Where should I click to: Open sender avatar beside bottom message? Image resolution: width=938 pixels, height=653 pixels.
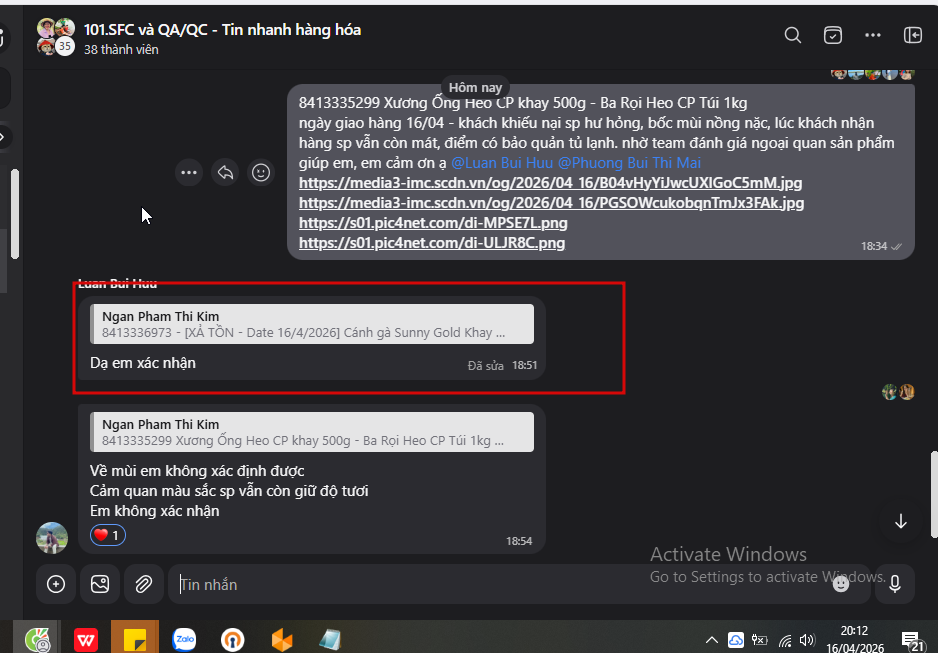pos(52,538)
